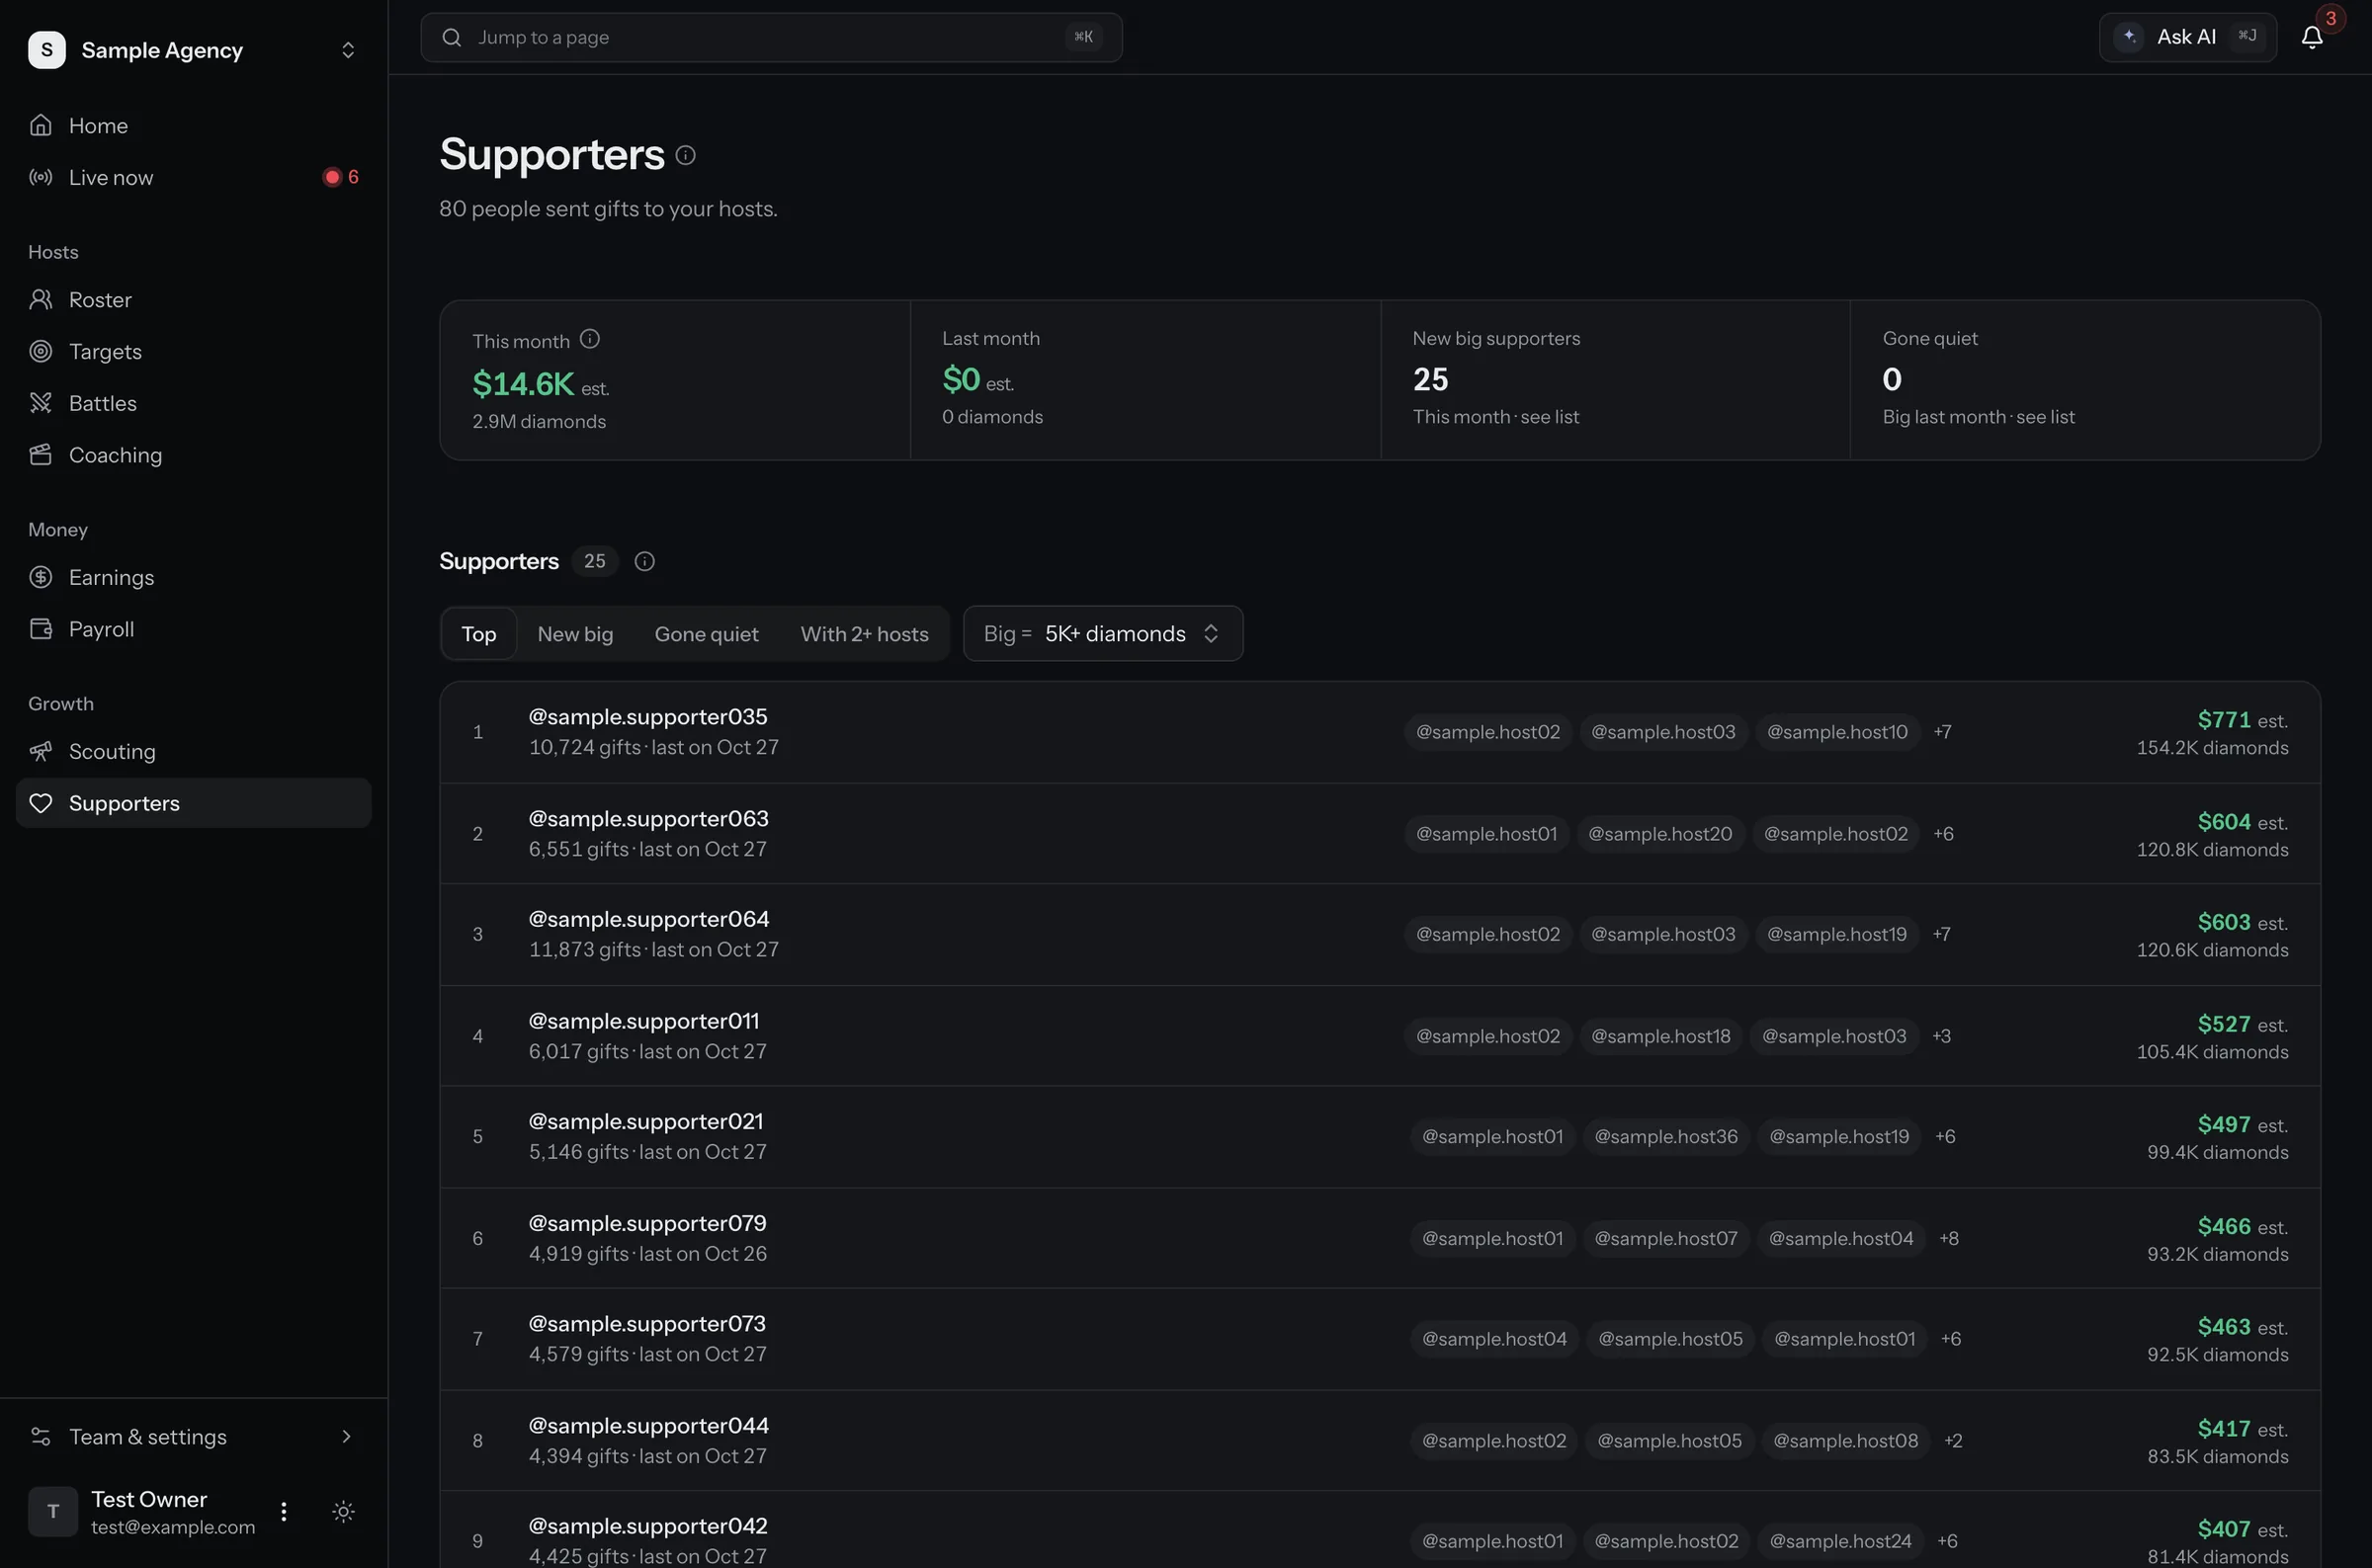Open @sample.supporter063 profile
The width and height of the screenshot is (2372, 1568).
click(648, 818)
